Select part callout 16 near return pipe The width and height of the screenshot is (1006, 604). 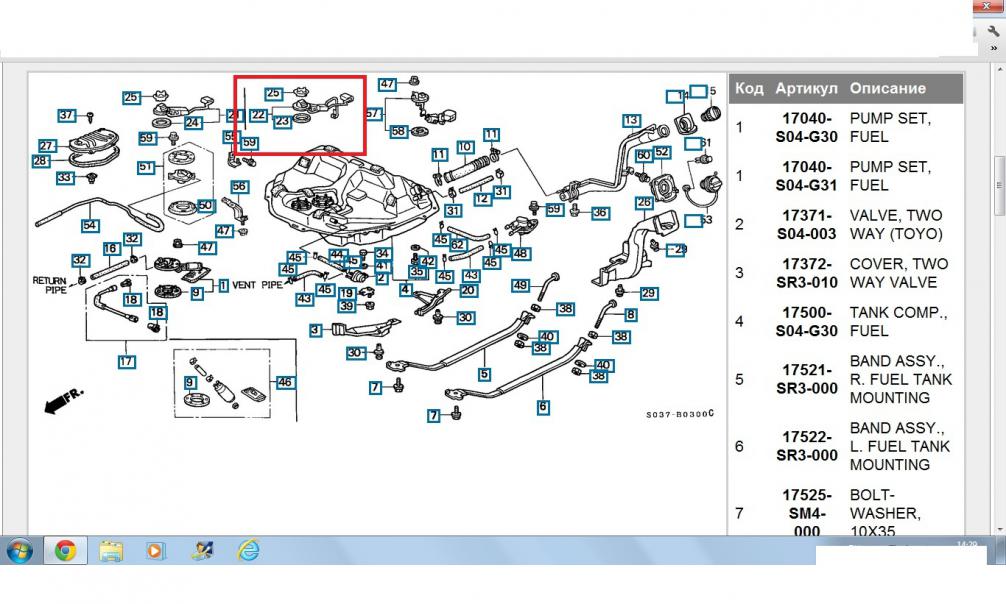coord(111,248)
